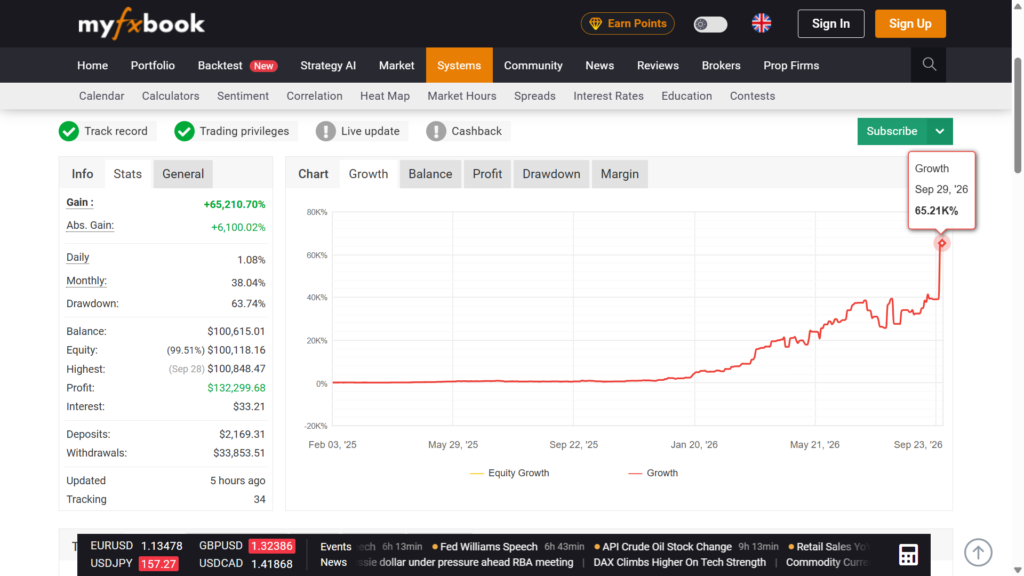Click the scroll-to-top arrow icon
The height and width of the screenshot is (576, 1024).
coord(978,552)
